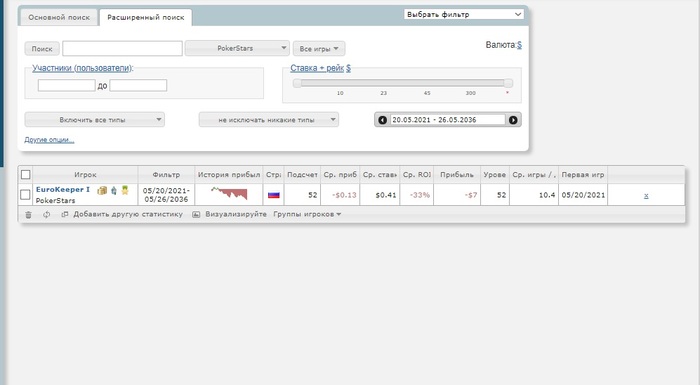This screenshot has width=700, height=385.
Task: Click the maximum participants field after до
Action: (138, 85)
